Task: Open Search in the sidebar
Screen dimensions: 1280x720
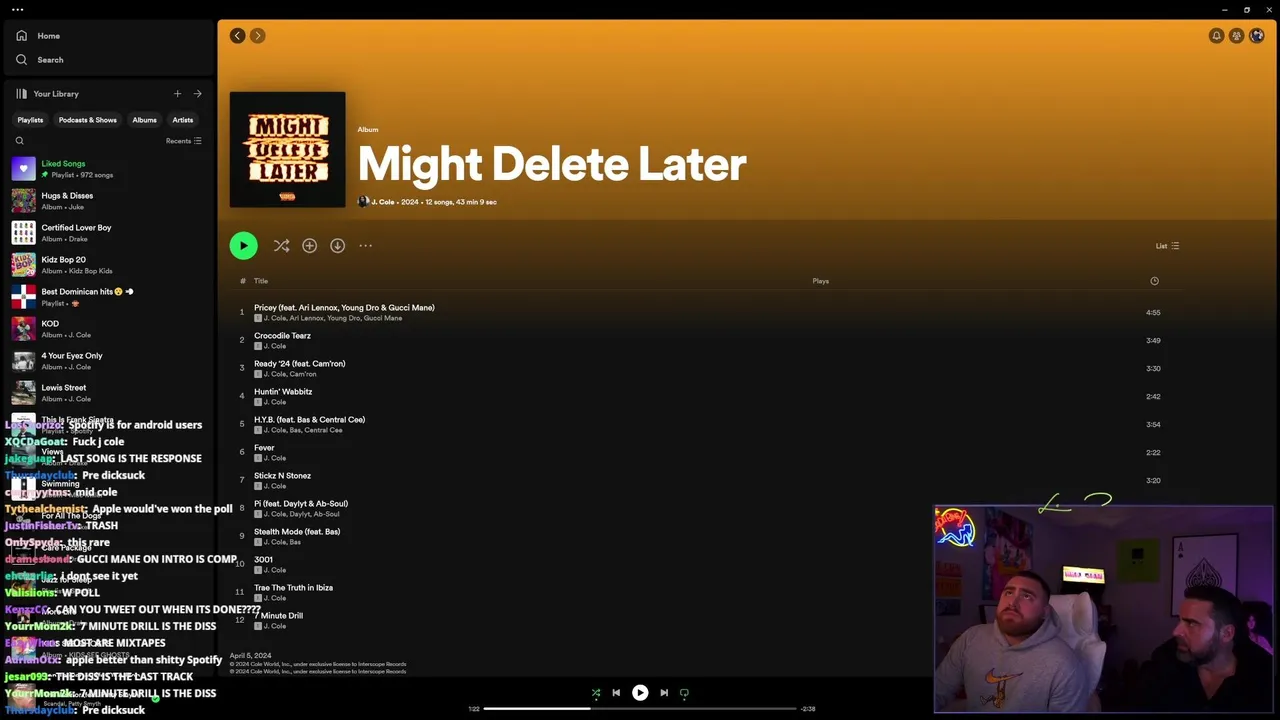Action: (x=40, y=60)
